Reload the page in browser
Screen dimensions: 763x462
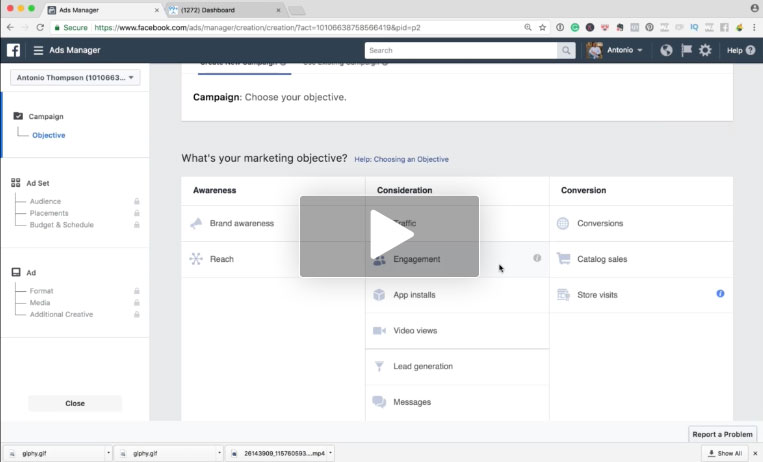coord(40,28)
